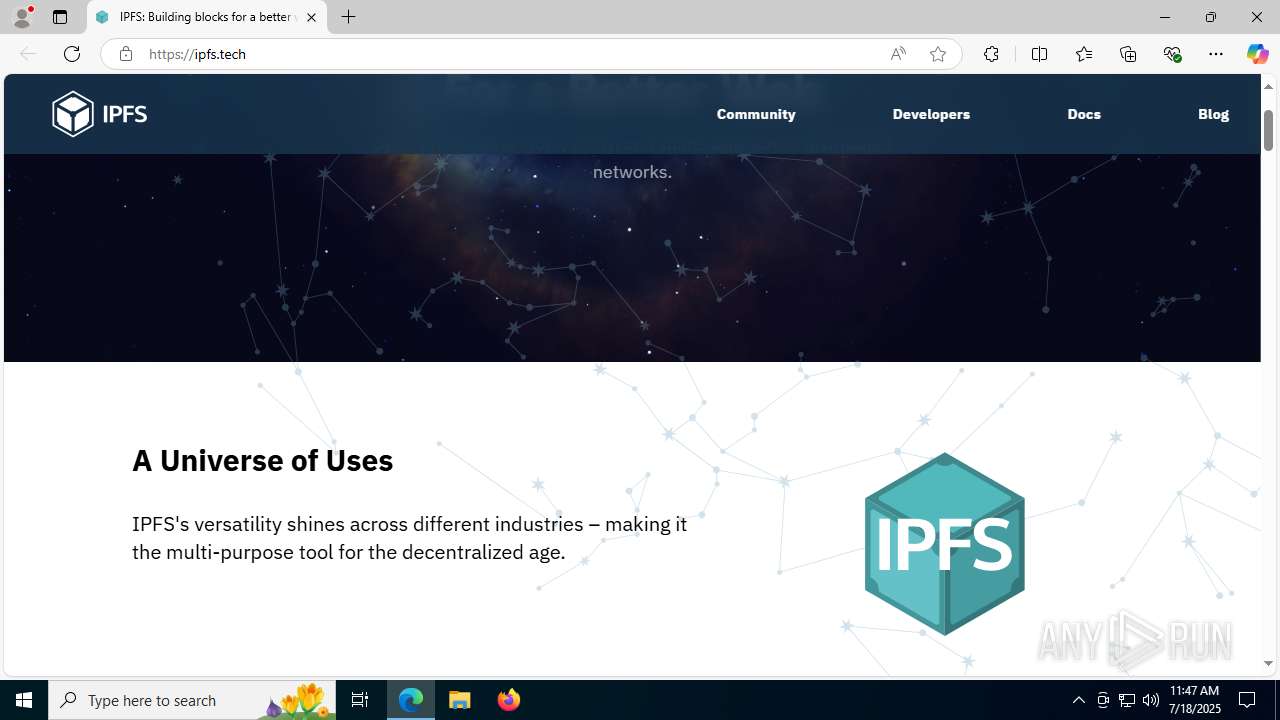Open Microsoft Edge taskbar icon

411,700
